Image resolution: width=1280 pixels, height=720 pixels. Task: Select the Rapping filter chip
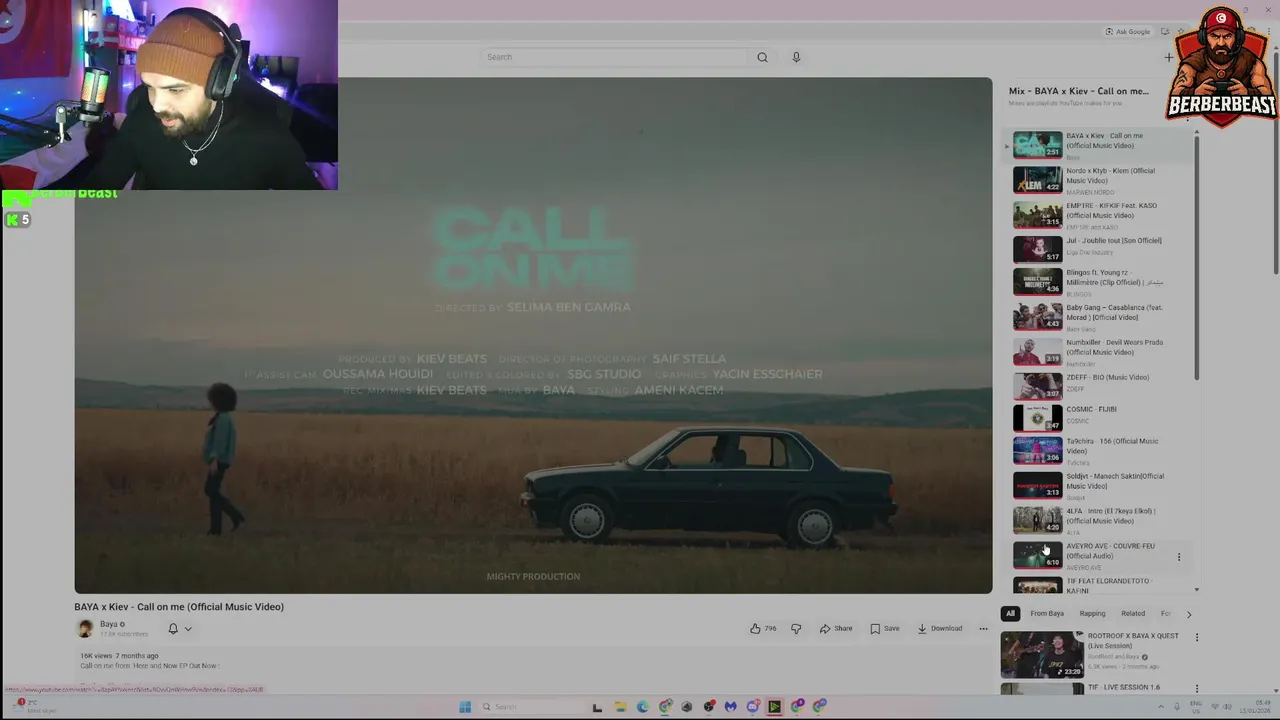(1092, 614)
